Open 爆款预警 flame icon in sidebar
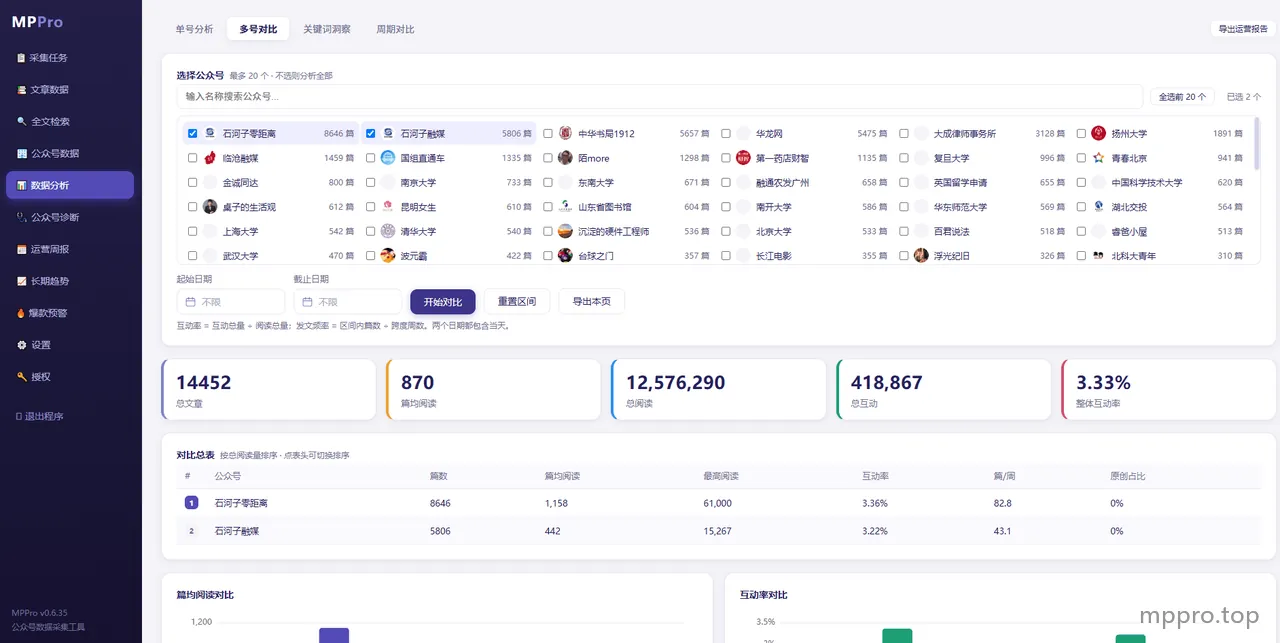 (x=21, y=313)
